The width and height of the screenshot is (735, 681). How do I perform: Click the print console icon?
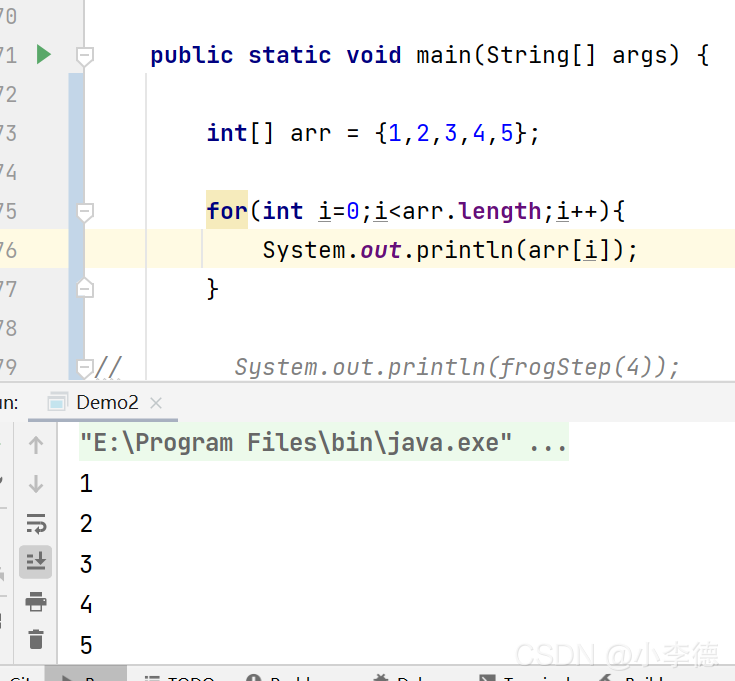(36, 601)
